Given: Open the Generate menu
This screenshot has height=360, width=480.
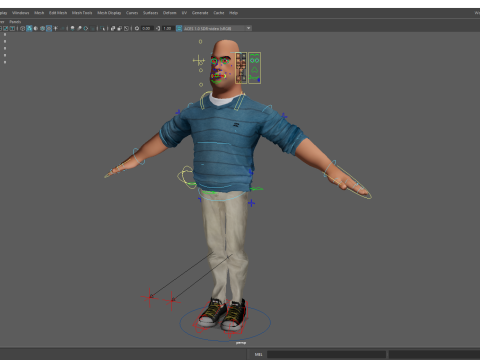Looking at the screenshot, I should pyautogui.click(x=200, y=13).
